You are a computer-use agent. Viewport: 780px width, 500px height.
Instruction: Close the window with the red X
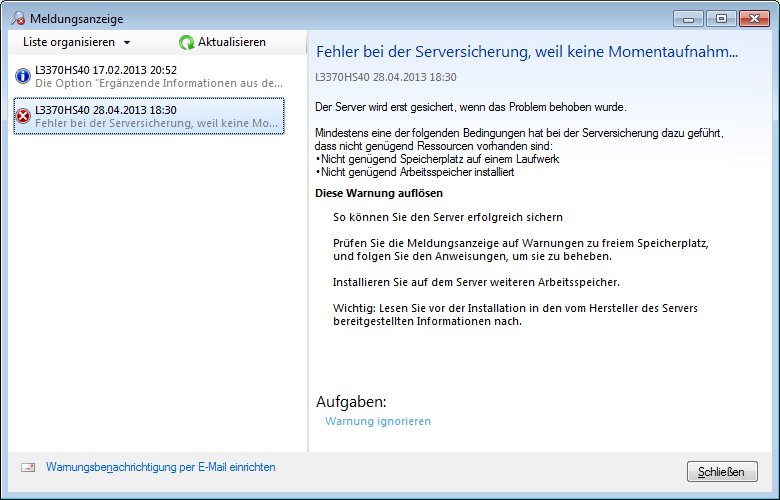click(754, 19)
